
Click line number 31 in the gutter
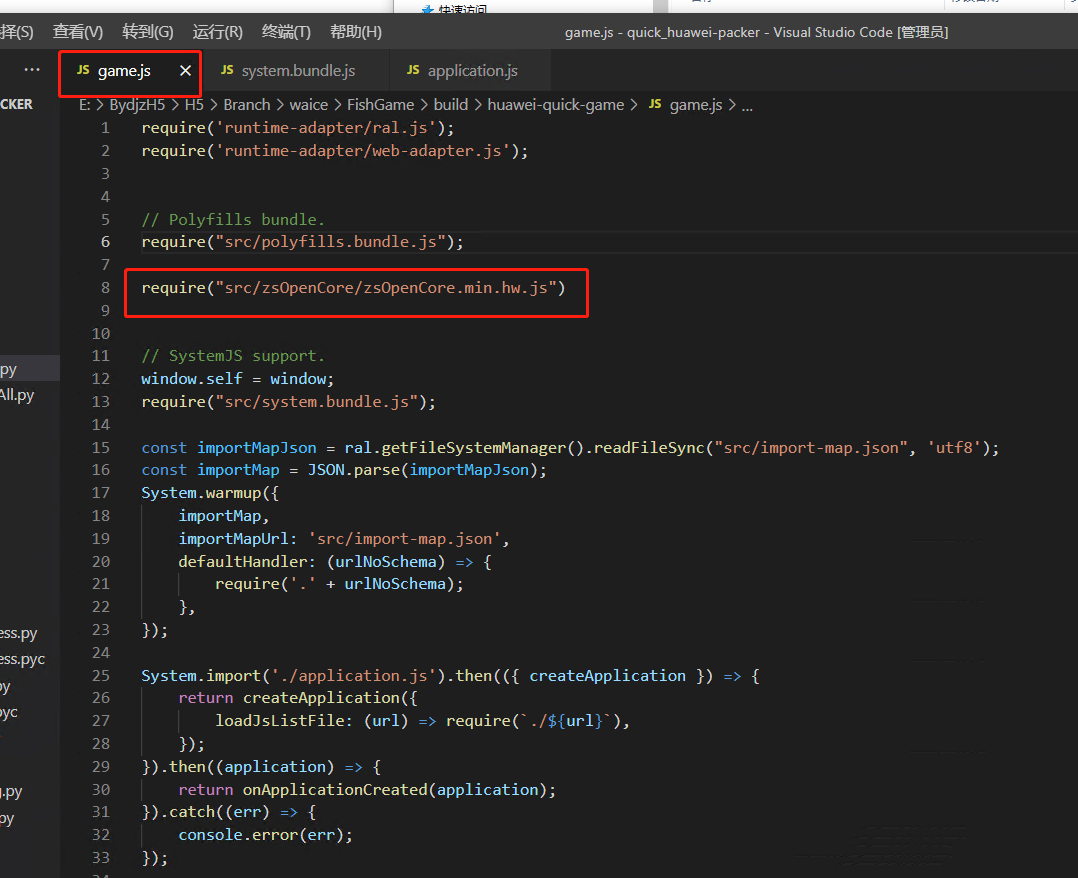pos(100,812)
